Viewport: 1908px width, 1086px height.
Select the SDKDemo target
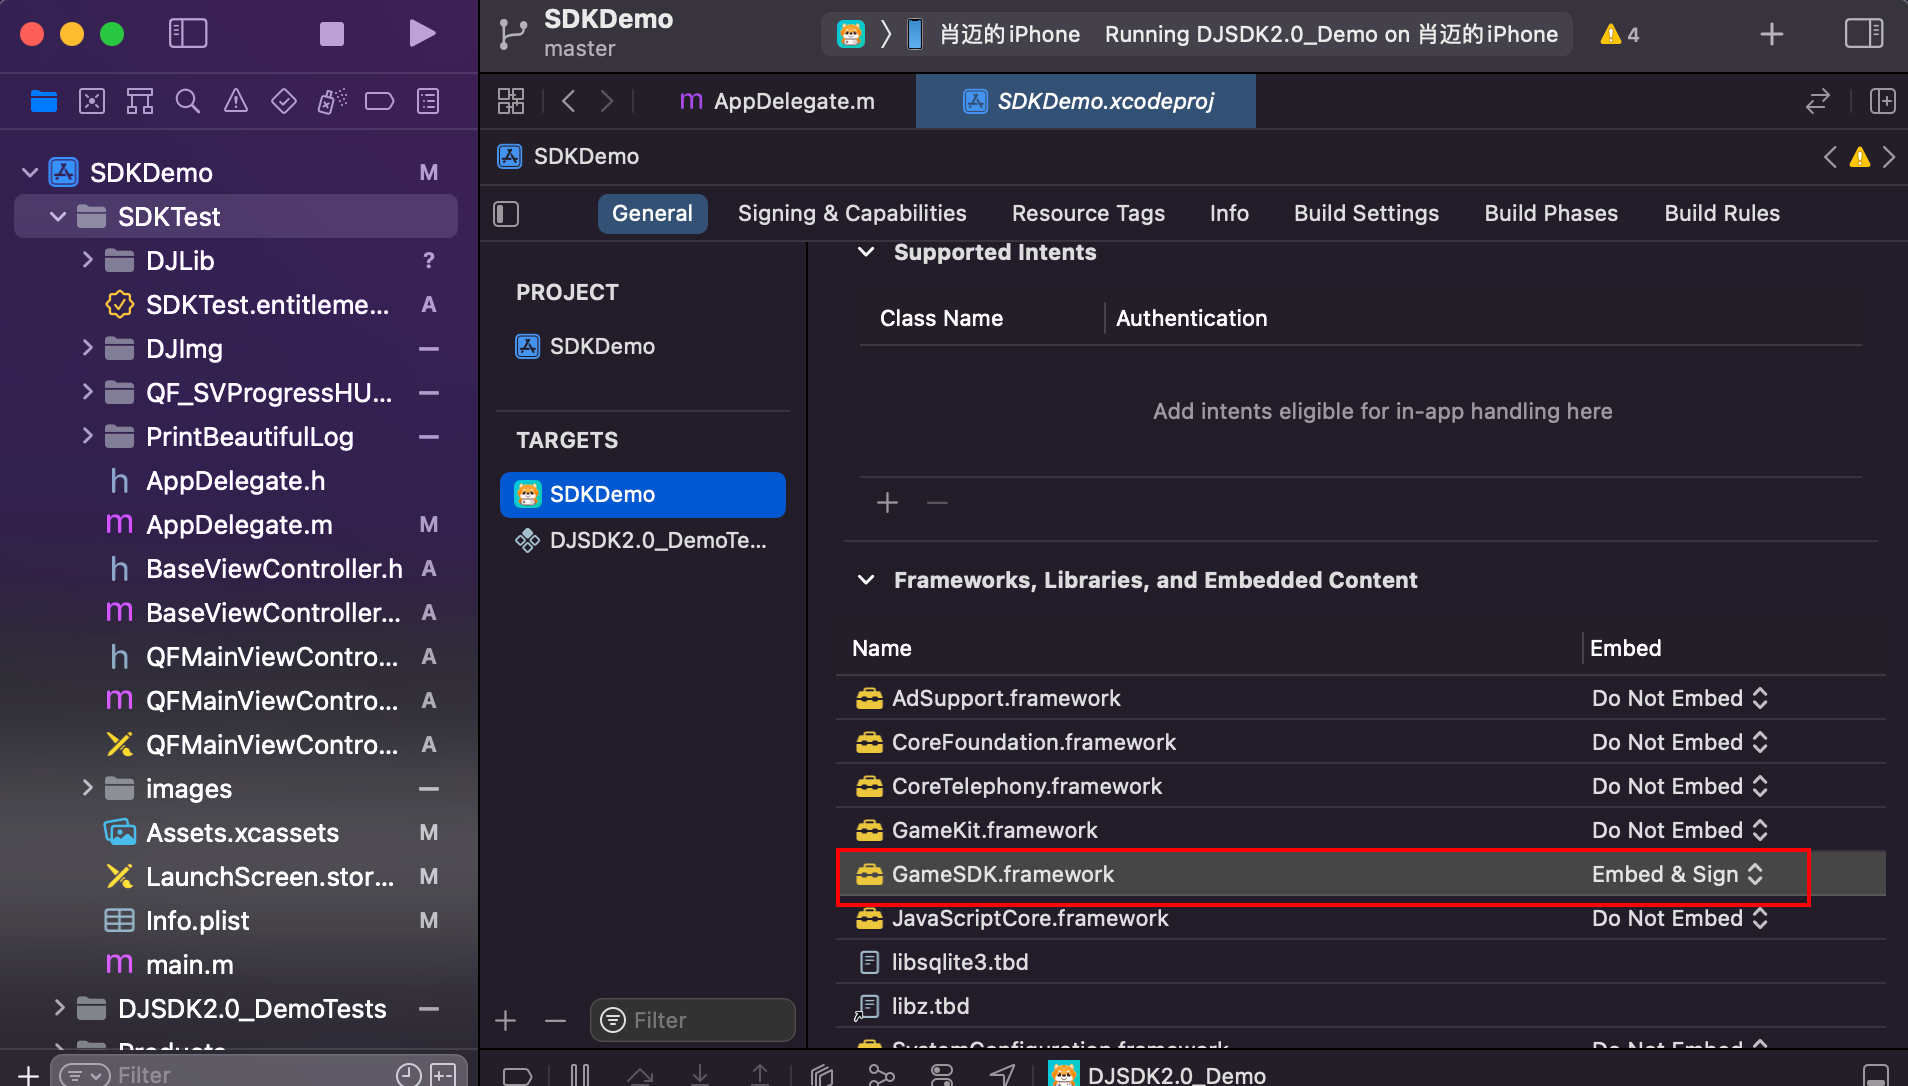tap(643, 494)
